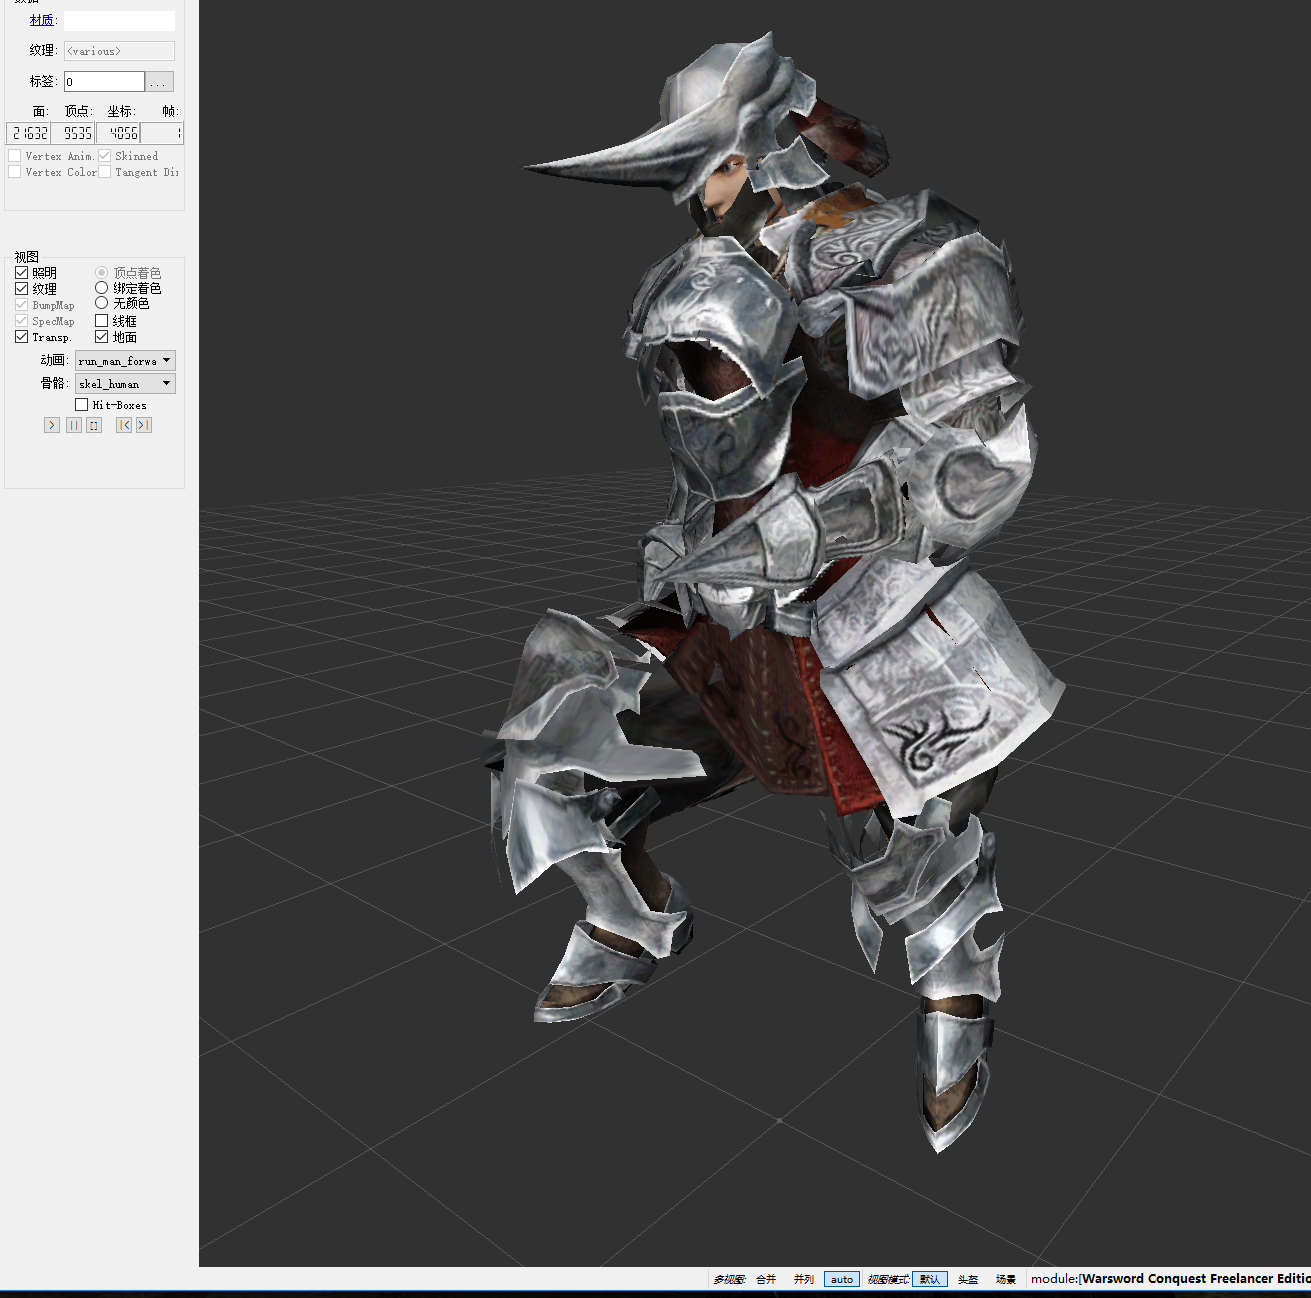Click the stop animation button
The image size is (1311, 1298).
(x=94, y=425)
